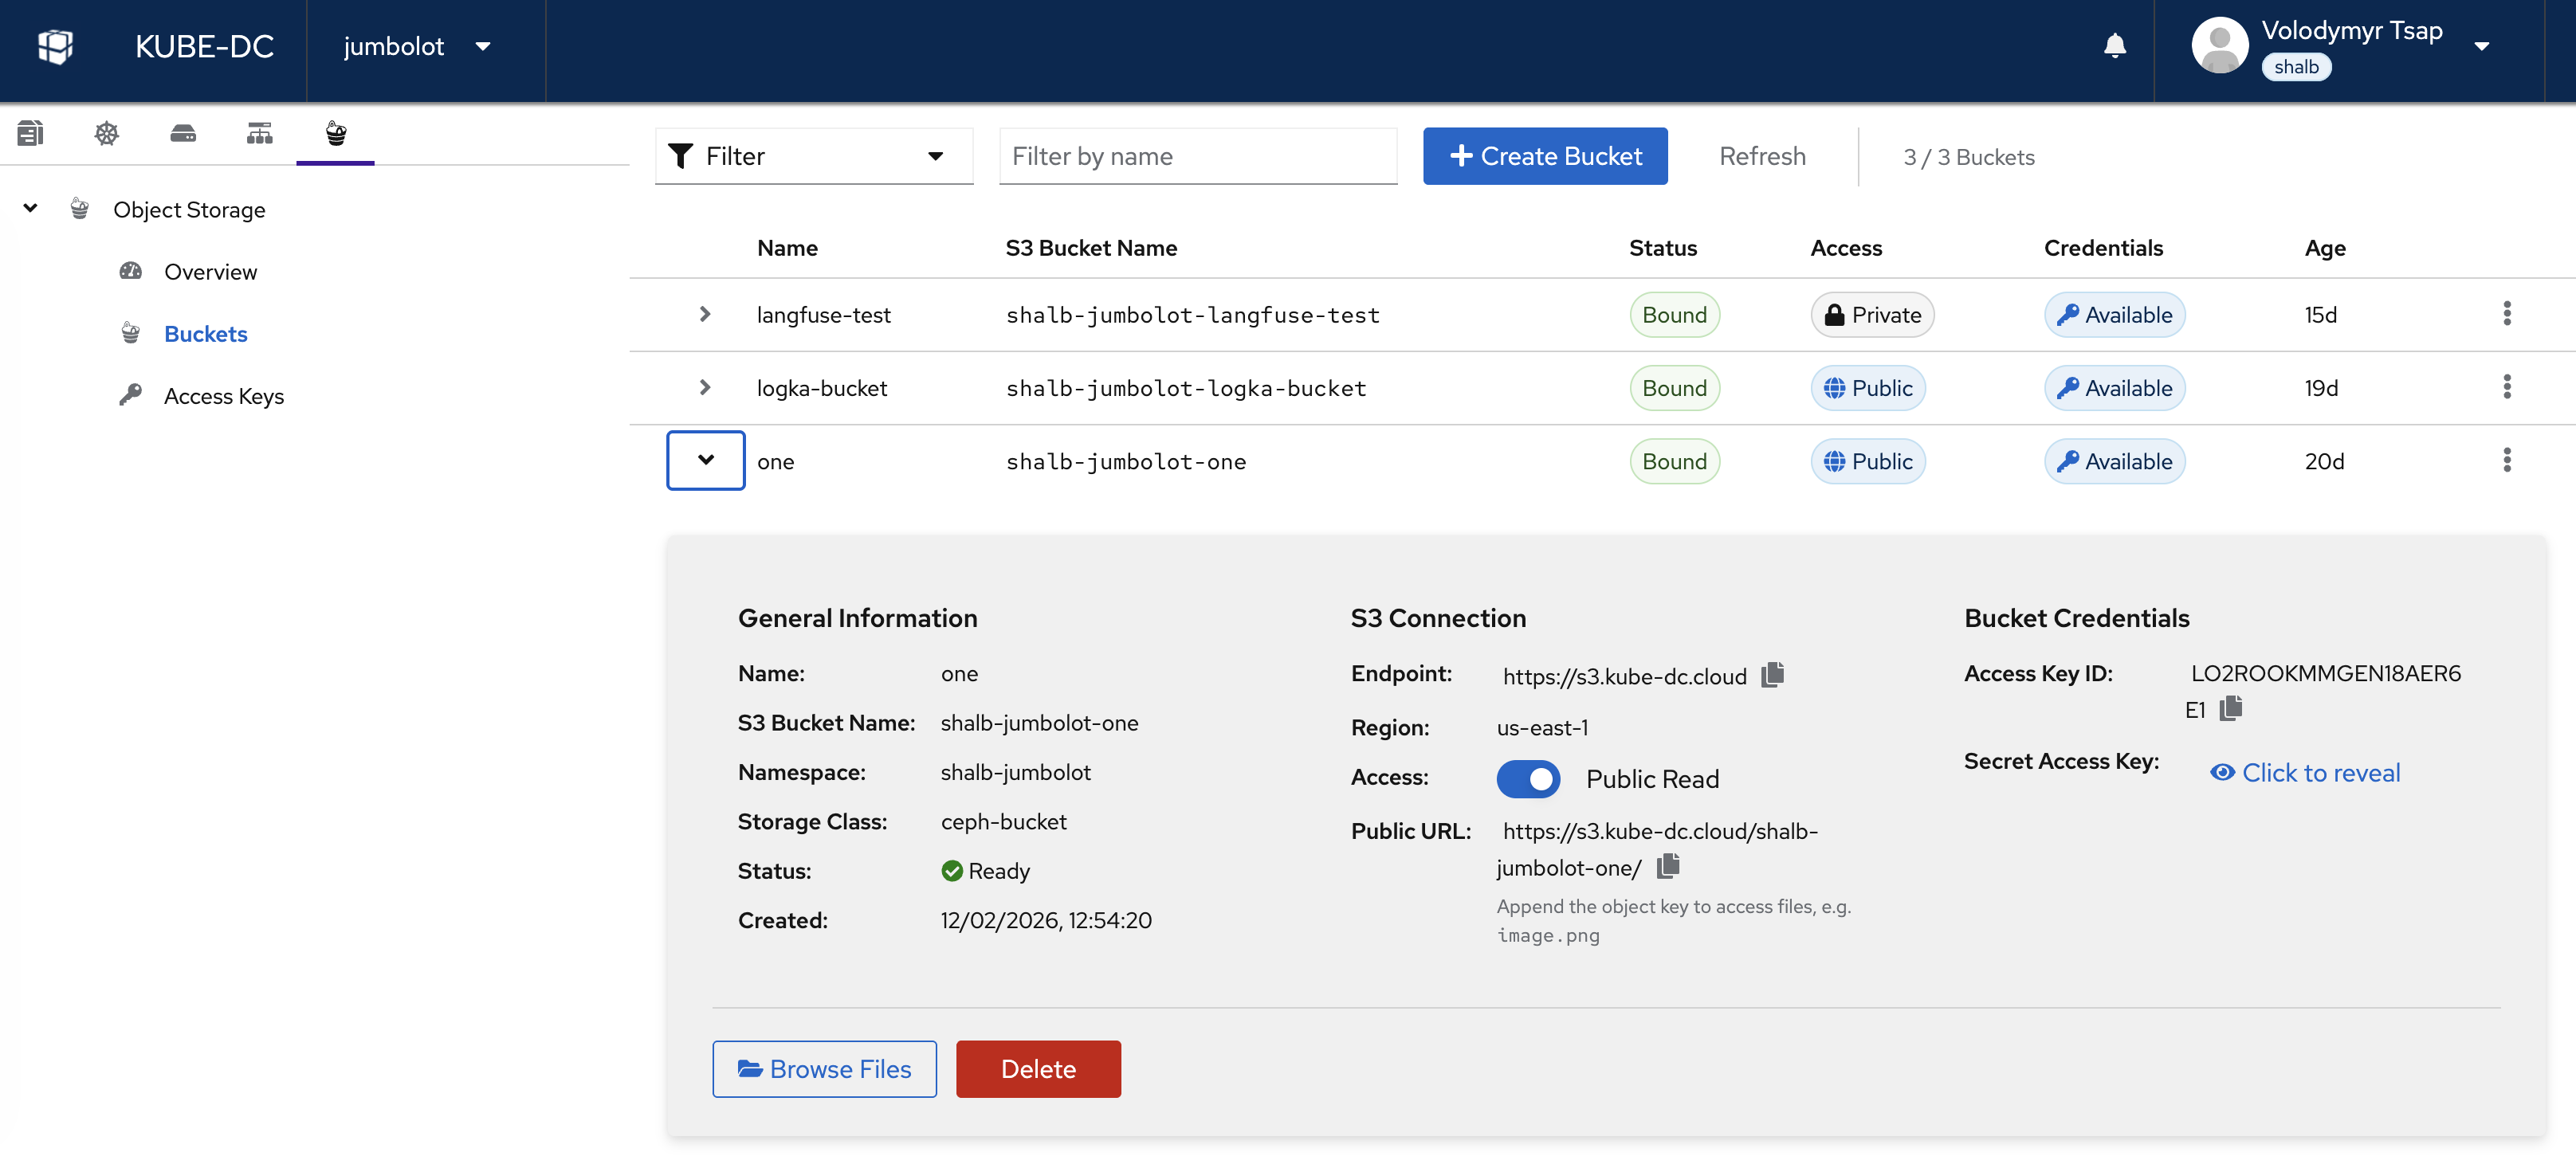
Task: Open the Overview sidebar item
Action: [210, 272]
